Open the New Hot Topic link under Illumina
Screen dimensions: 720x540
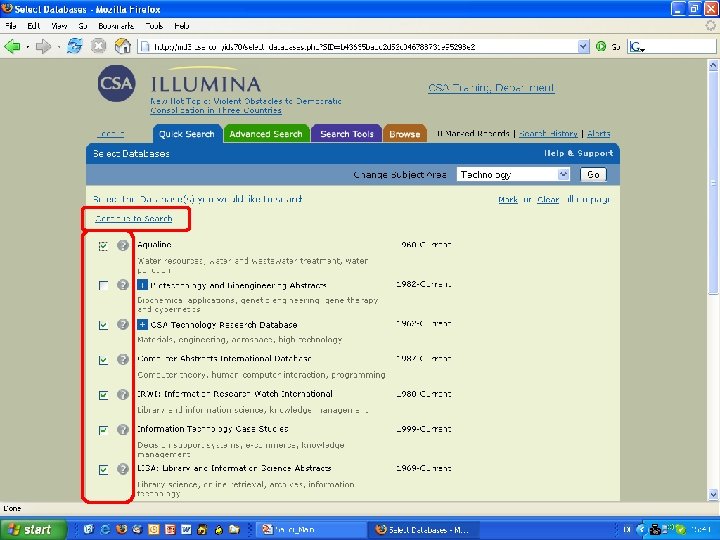246,106
